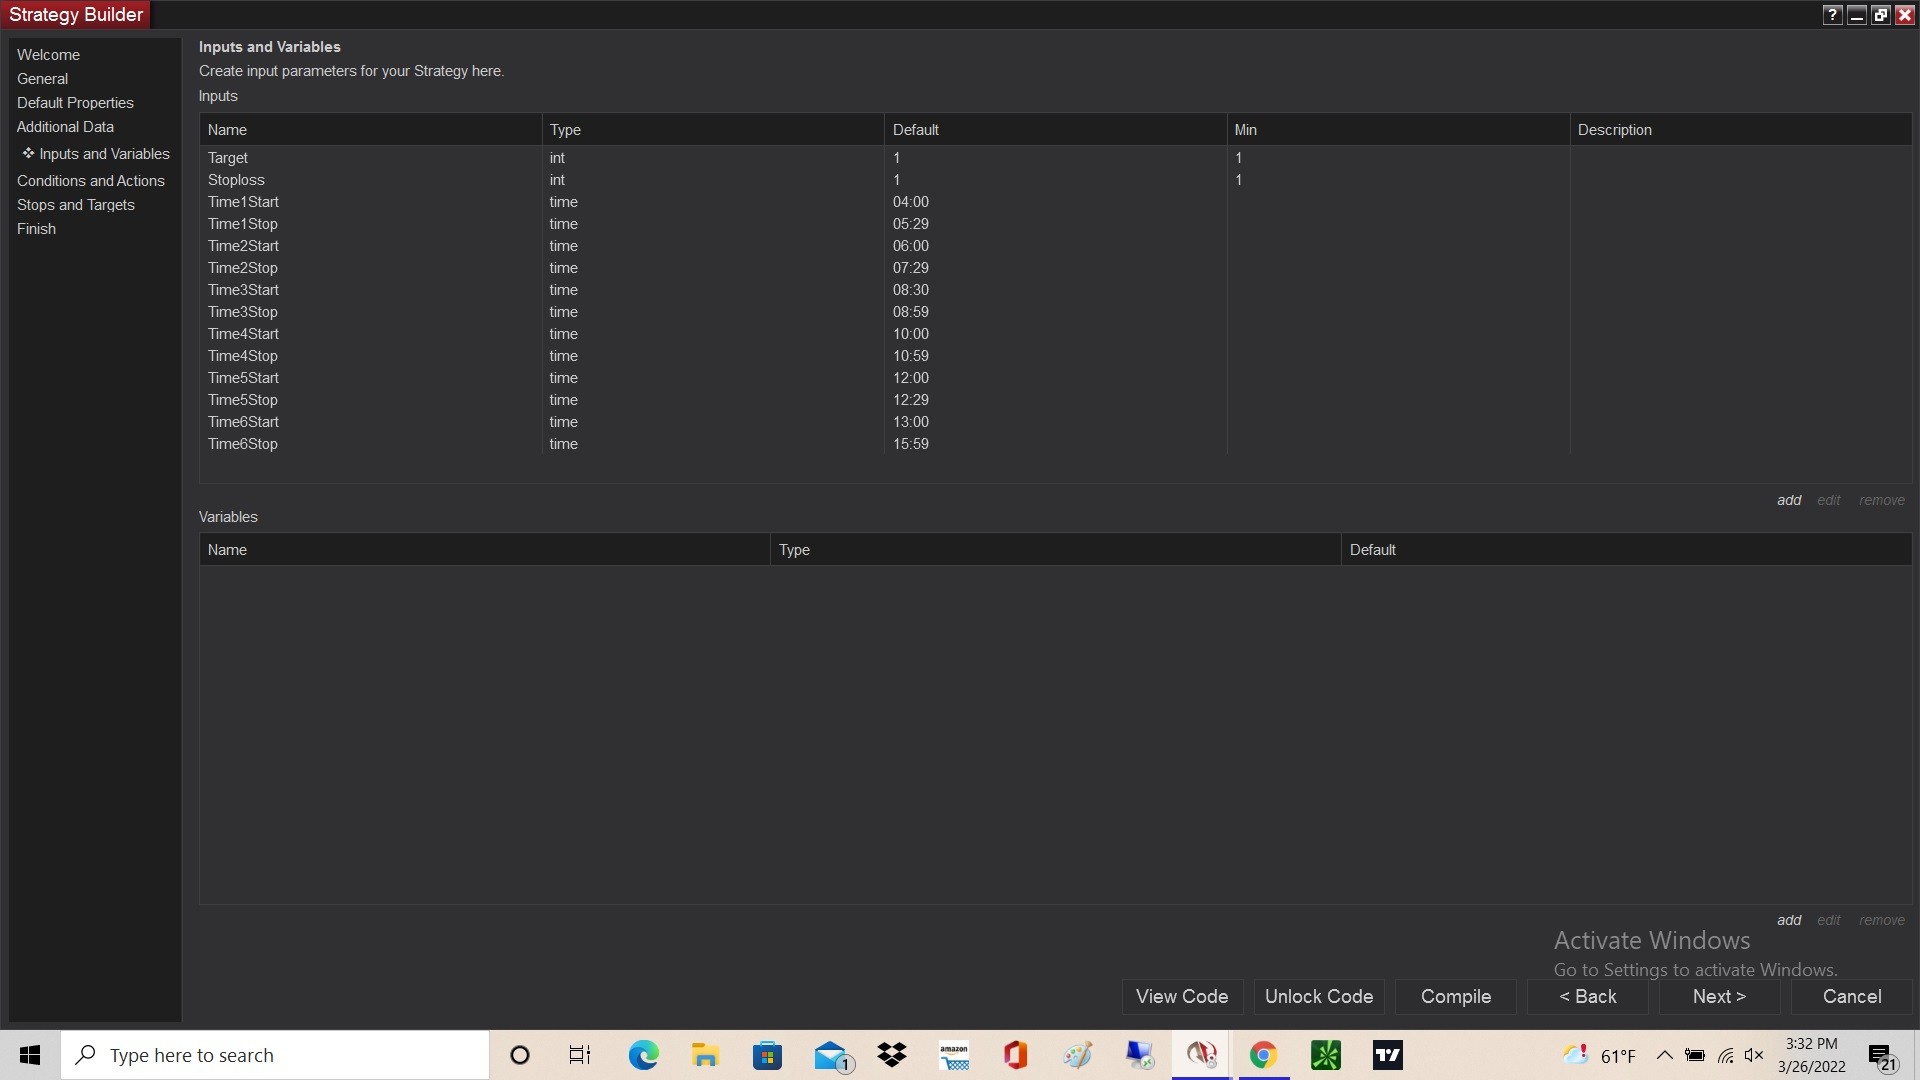Switch to Default Properties section
1920x1080 pixels.
pyautogui.click(x=75, y=103)
